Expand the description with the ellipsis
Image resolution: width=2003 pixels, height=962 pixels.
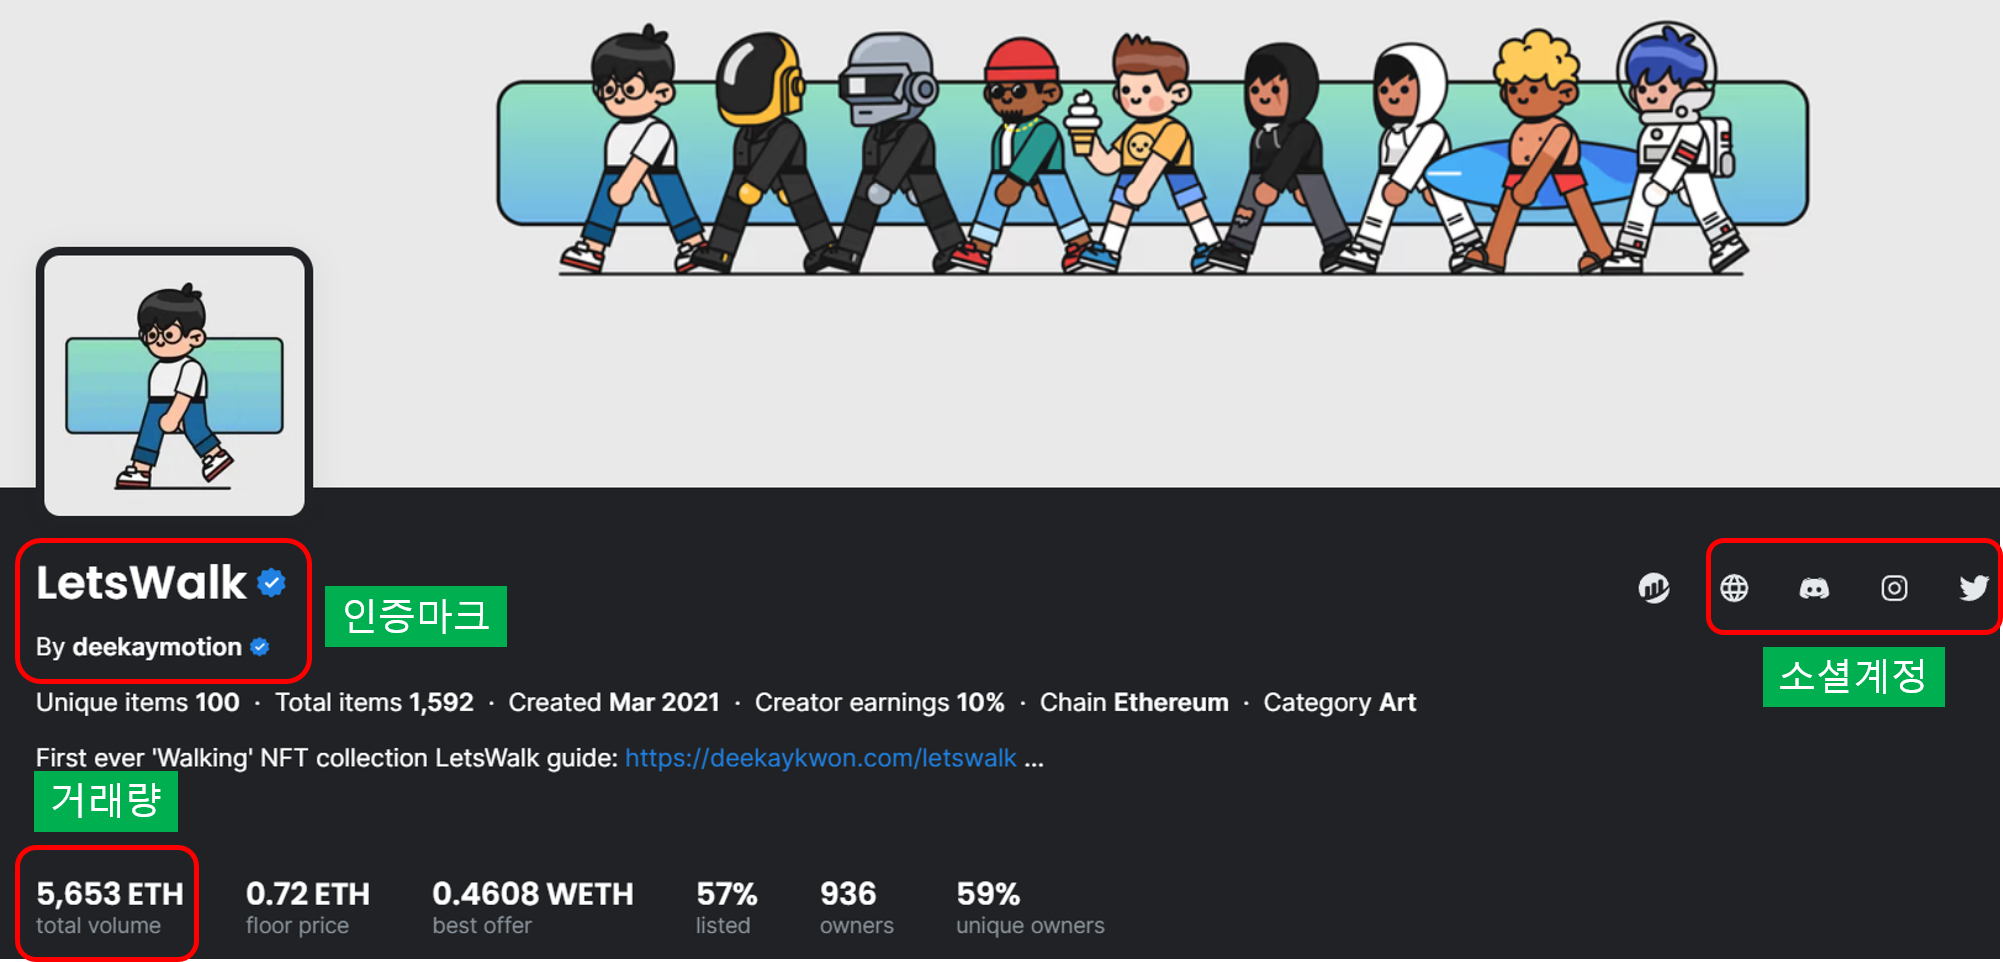[1034, 758]
